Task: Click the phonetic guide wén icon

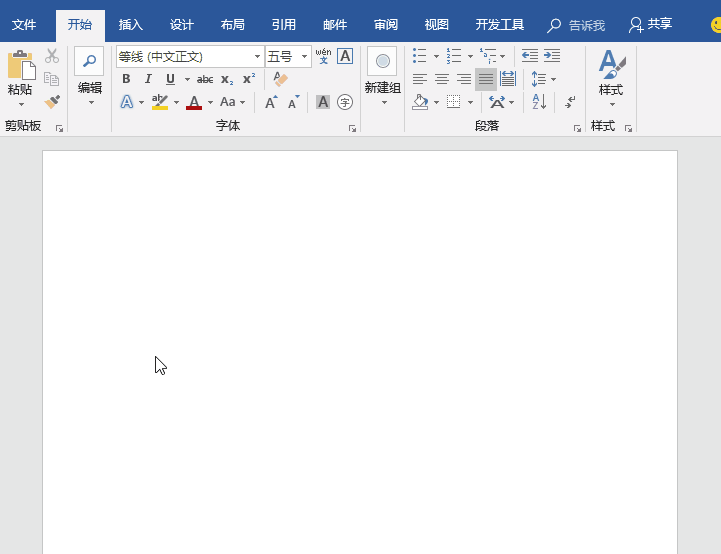Action: 323,56
